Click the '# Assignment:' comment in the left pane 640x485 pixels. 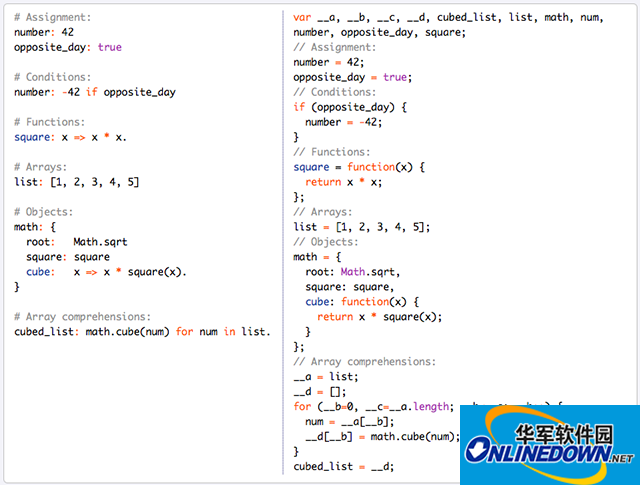tap(52, 18)
